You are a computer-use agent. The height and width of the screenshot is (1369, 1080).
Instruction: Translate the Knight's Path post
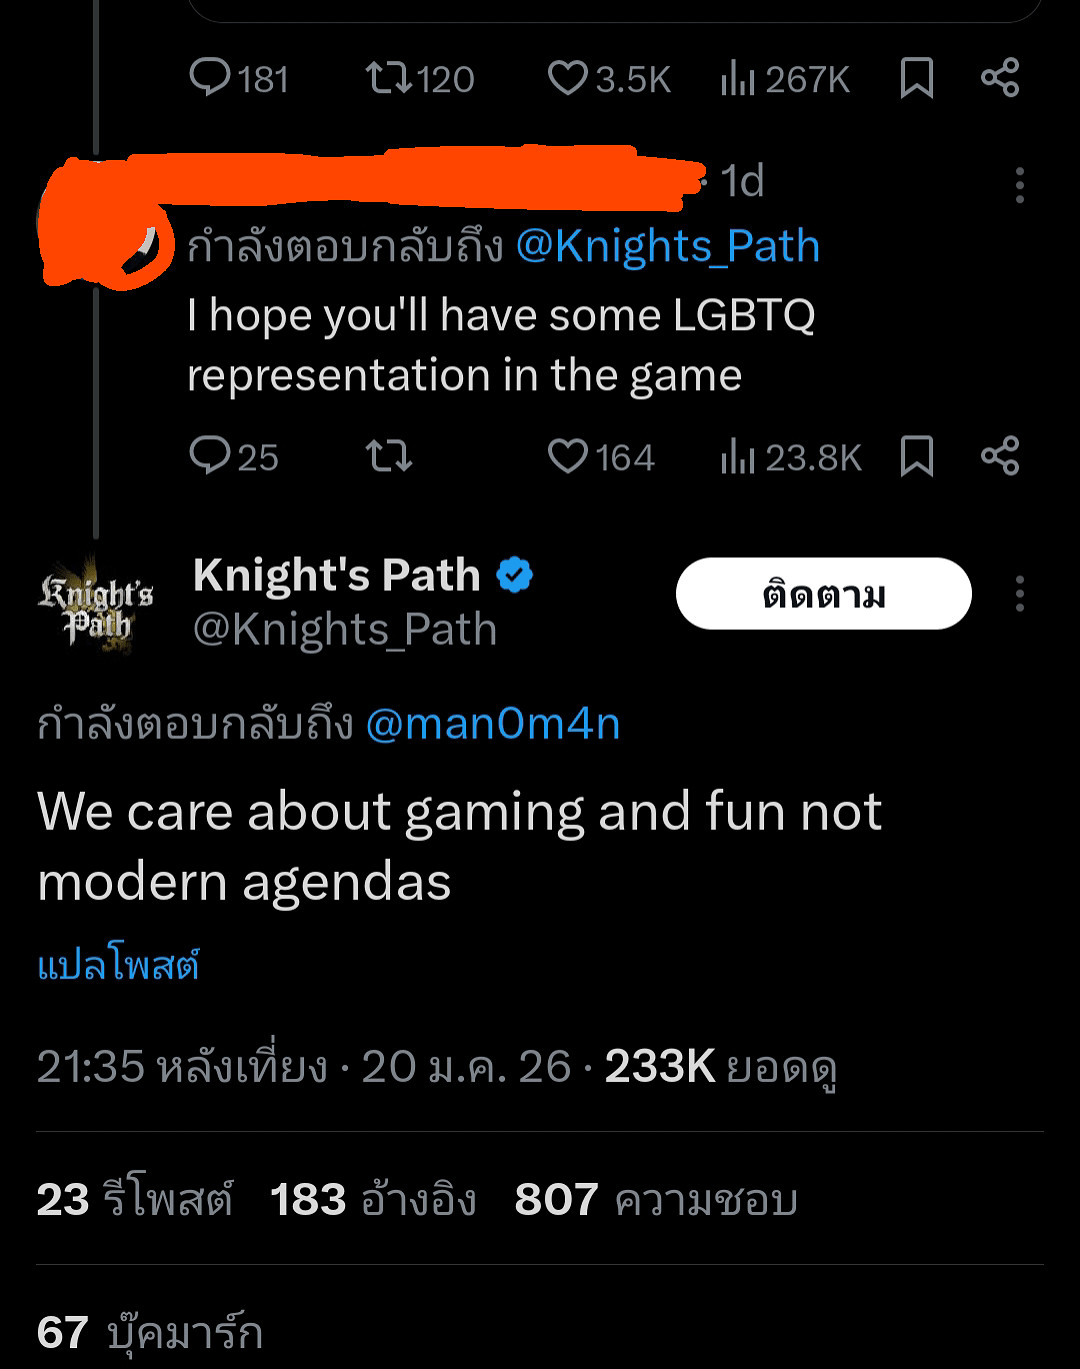(x=118, y=965)
